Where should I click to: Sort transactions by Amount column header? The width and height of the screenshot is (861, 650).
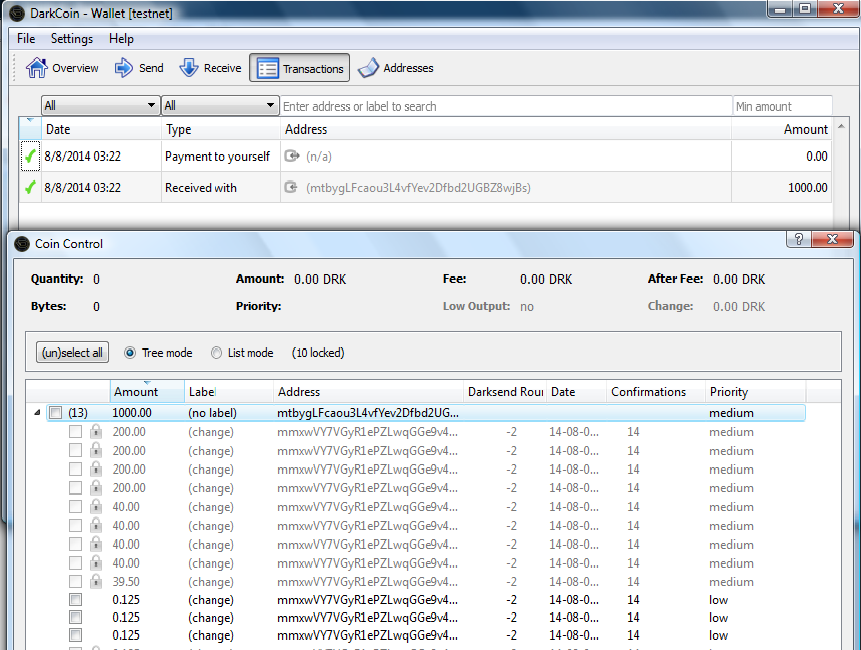click(x=782, y=130)
